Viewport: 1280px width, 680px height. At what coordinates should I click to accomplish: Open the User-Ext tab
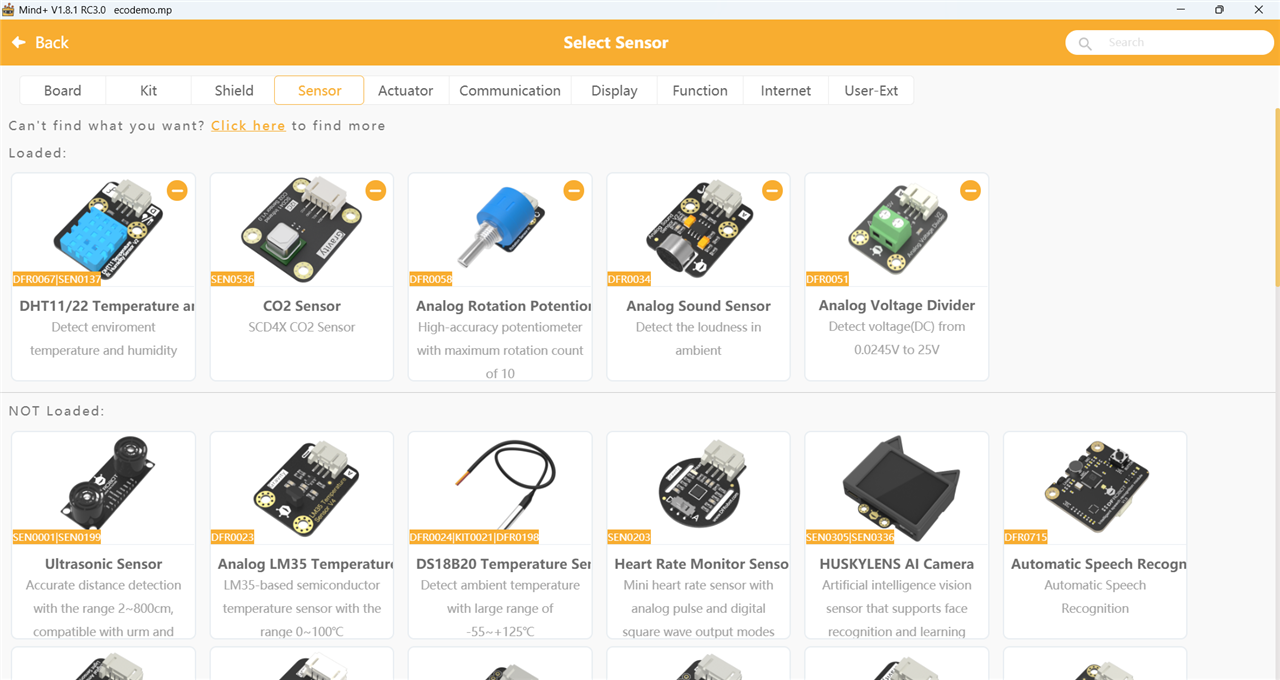point(871,90)
